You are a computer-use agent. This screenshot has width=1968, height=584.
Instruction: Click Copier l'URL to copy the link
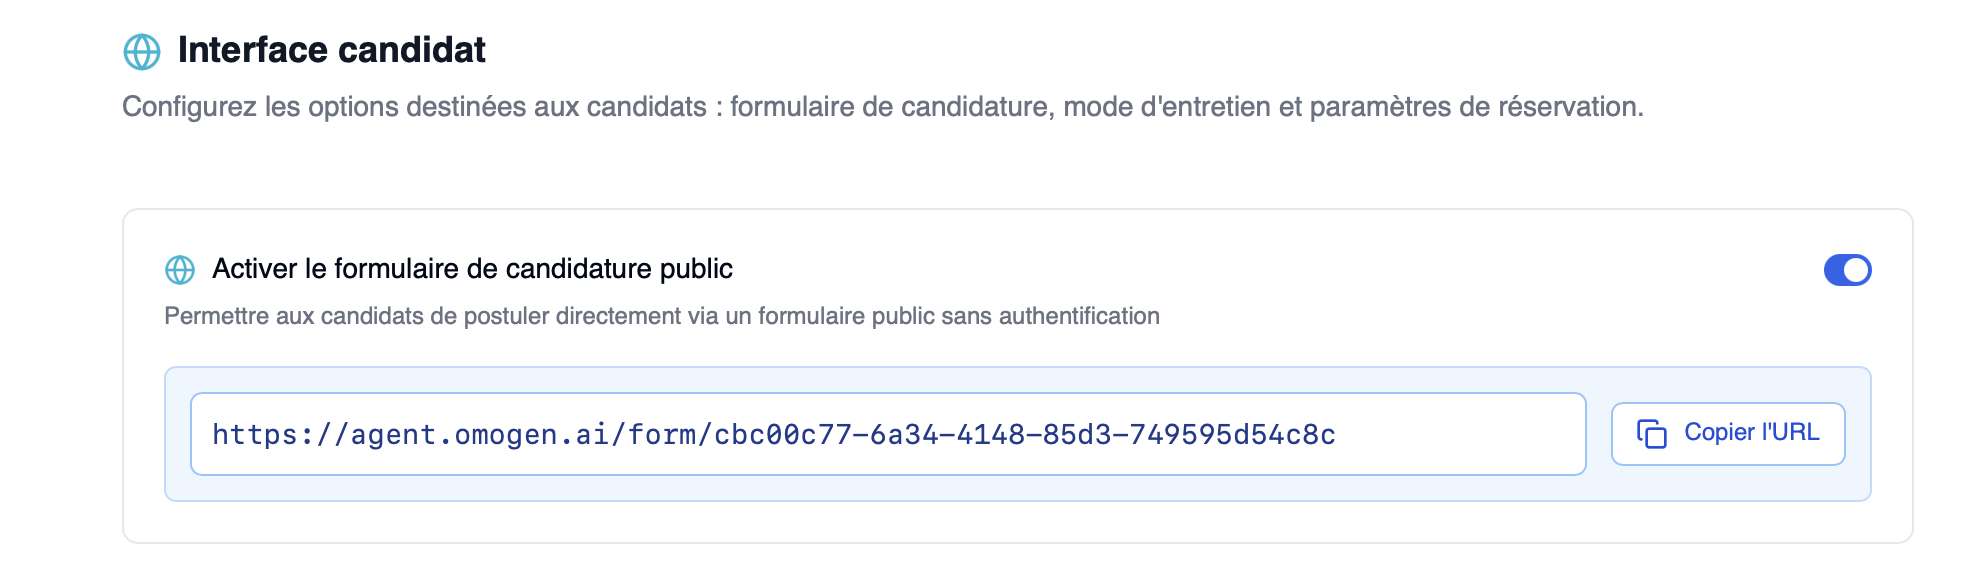[x=1727, y=432]
